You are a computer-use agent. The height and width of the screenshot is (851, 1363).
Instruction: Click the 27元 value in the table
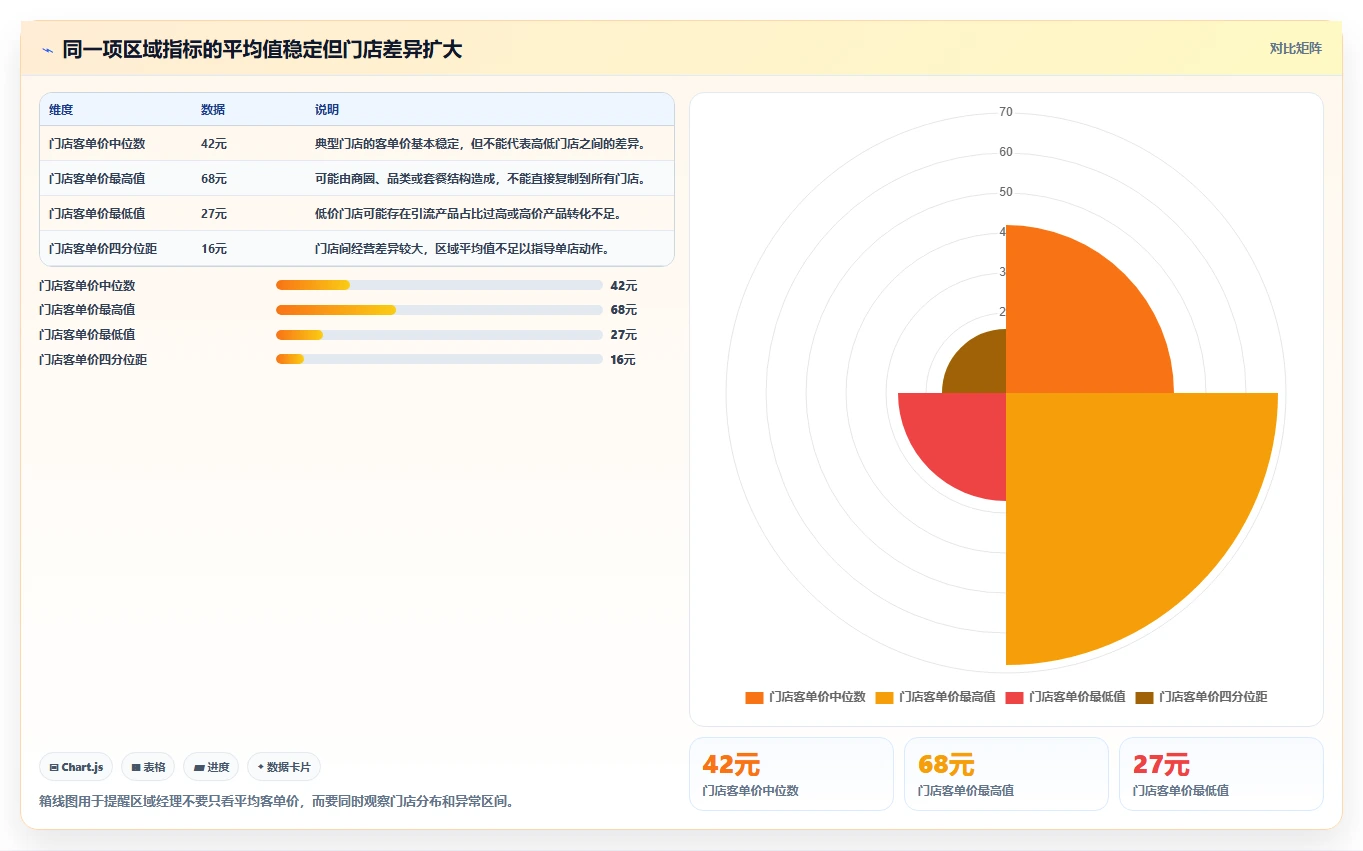[214, 214]
